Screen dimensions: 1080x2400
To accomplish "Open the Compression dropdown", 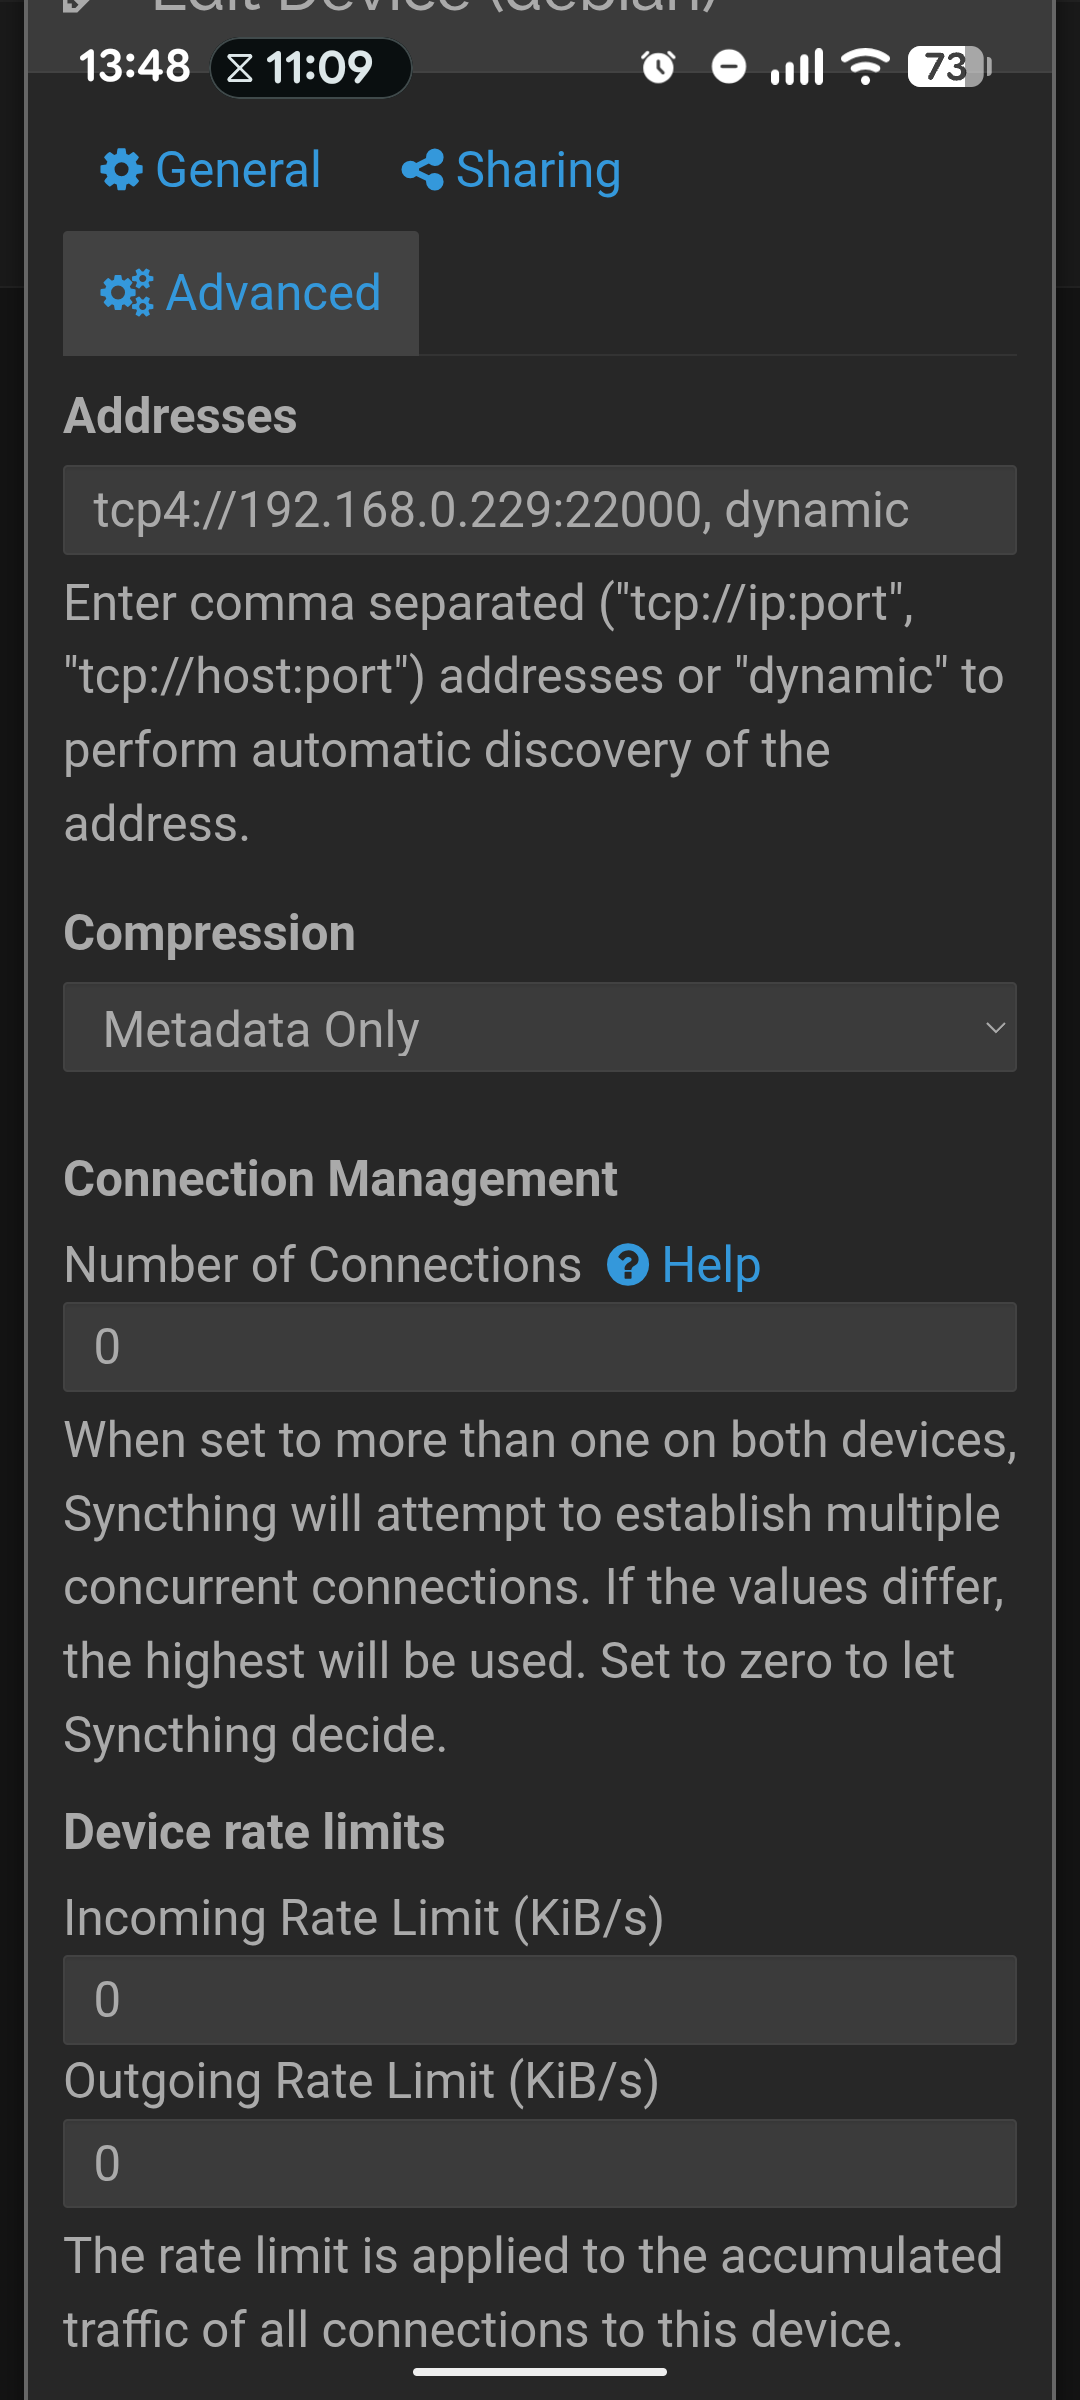I will (540, 1027).
